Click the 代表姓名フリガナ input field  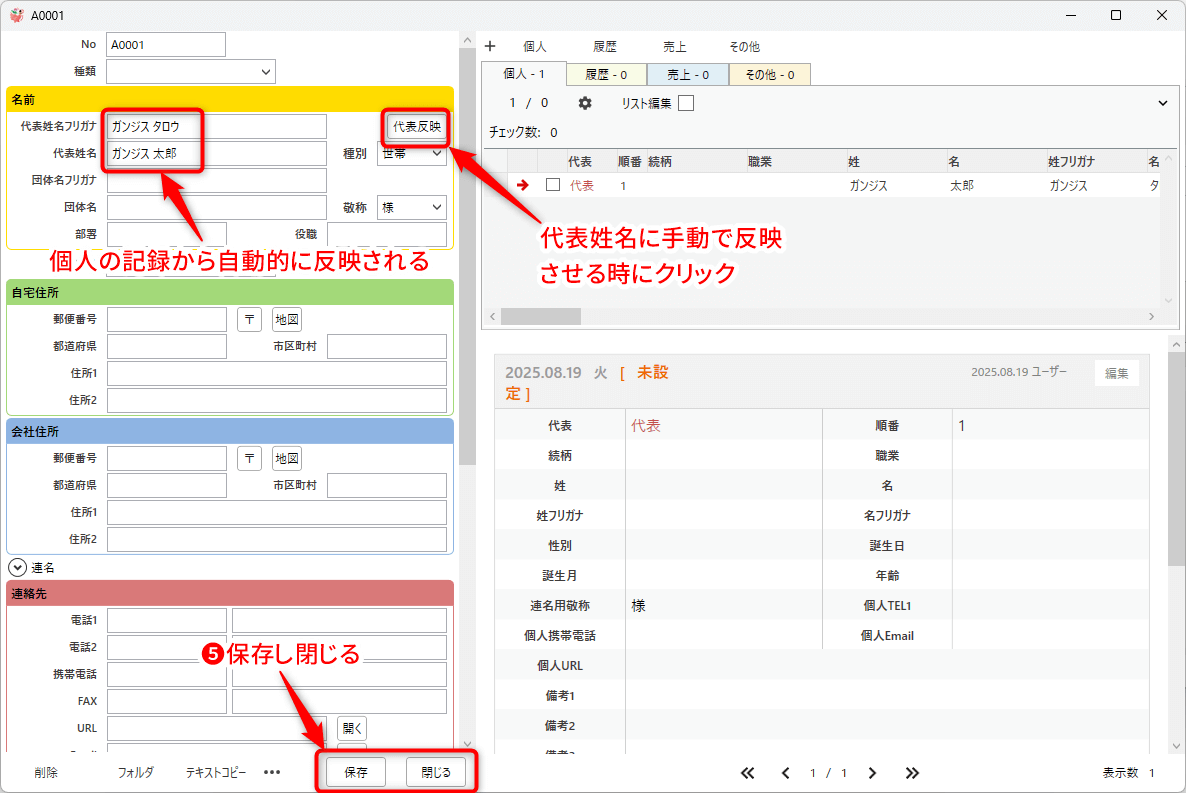pyautogui.click(x=216, y=126)
